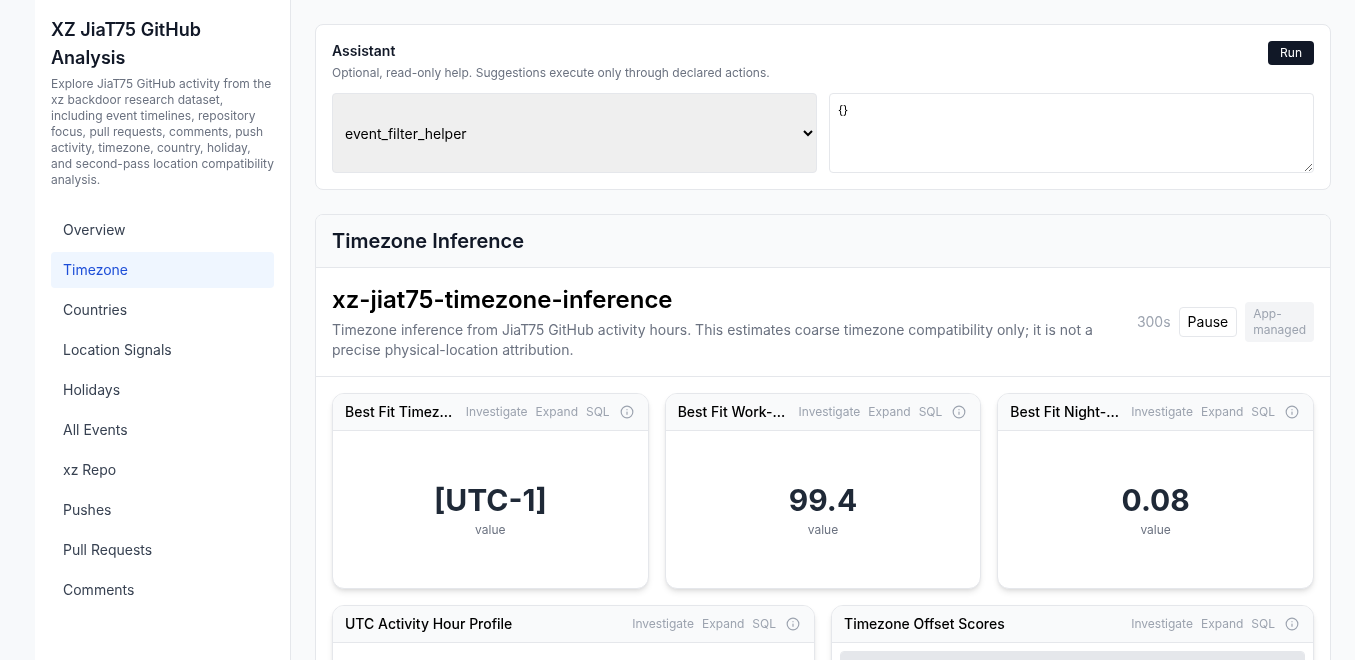
Task: Click the Timezone Inference header
Action: tap(428, 241)
